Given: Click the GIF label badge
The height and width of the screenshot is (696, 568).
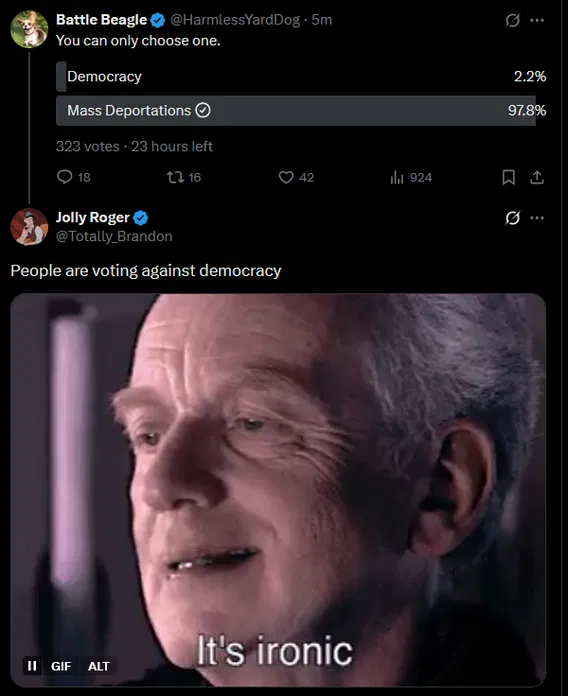Looking at the screenshot, I should [x=61, y=666].
